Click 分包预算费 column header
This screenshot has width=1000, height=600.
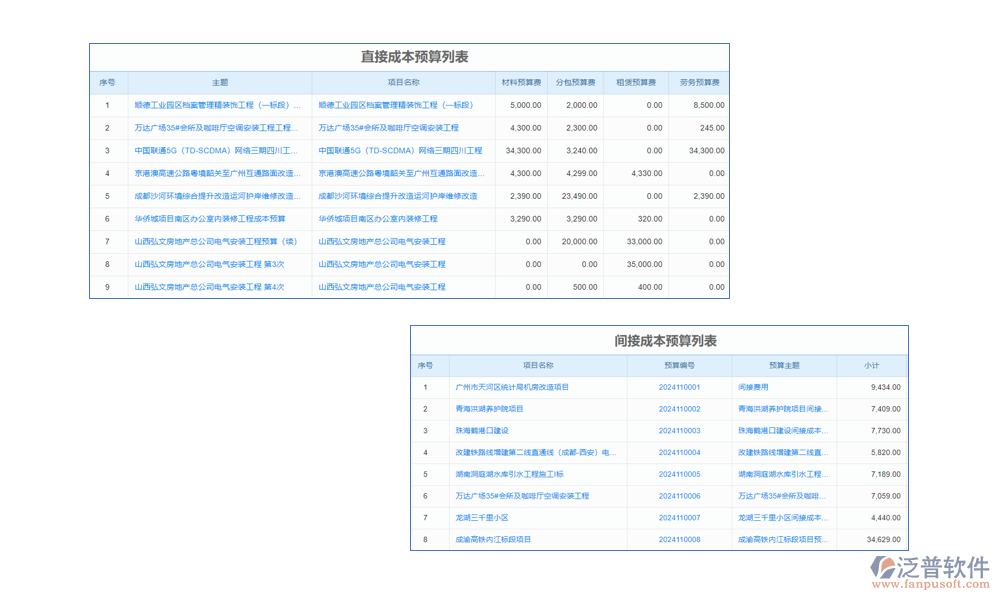(x=575, y=83)
